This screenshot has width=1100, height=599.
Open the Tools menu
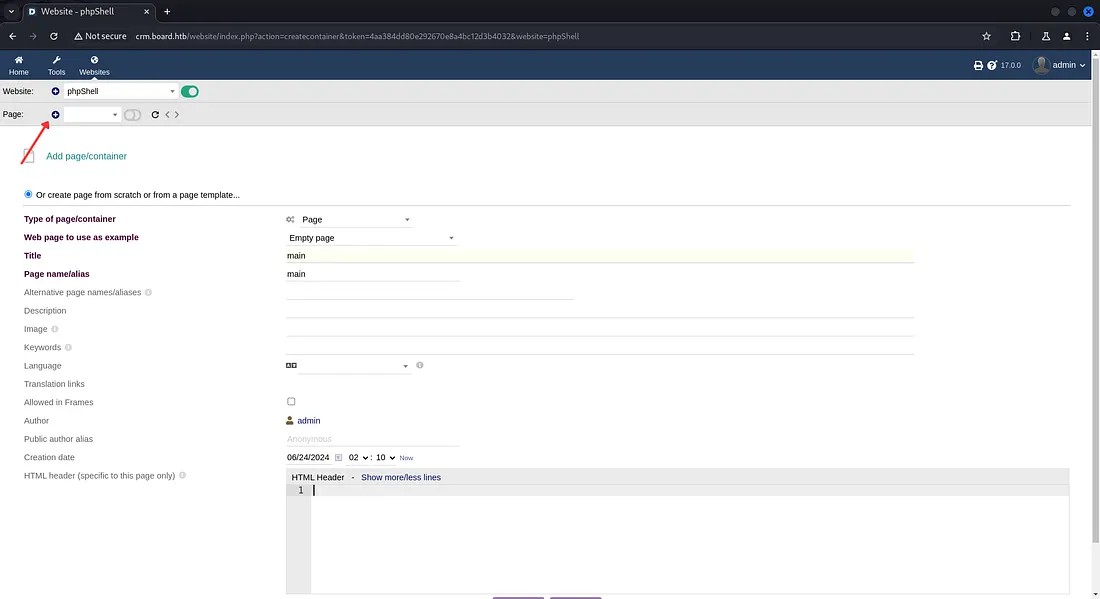(x=56, y=66)
